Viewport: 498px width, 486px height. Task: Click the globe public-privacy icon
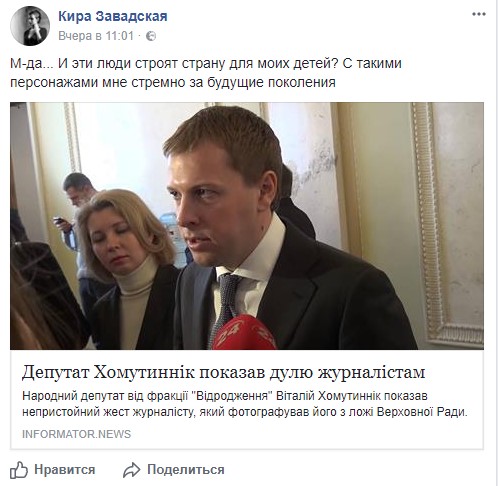[151, 36]
